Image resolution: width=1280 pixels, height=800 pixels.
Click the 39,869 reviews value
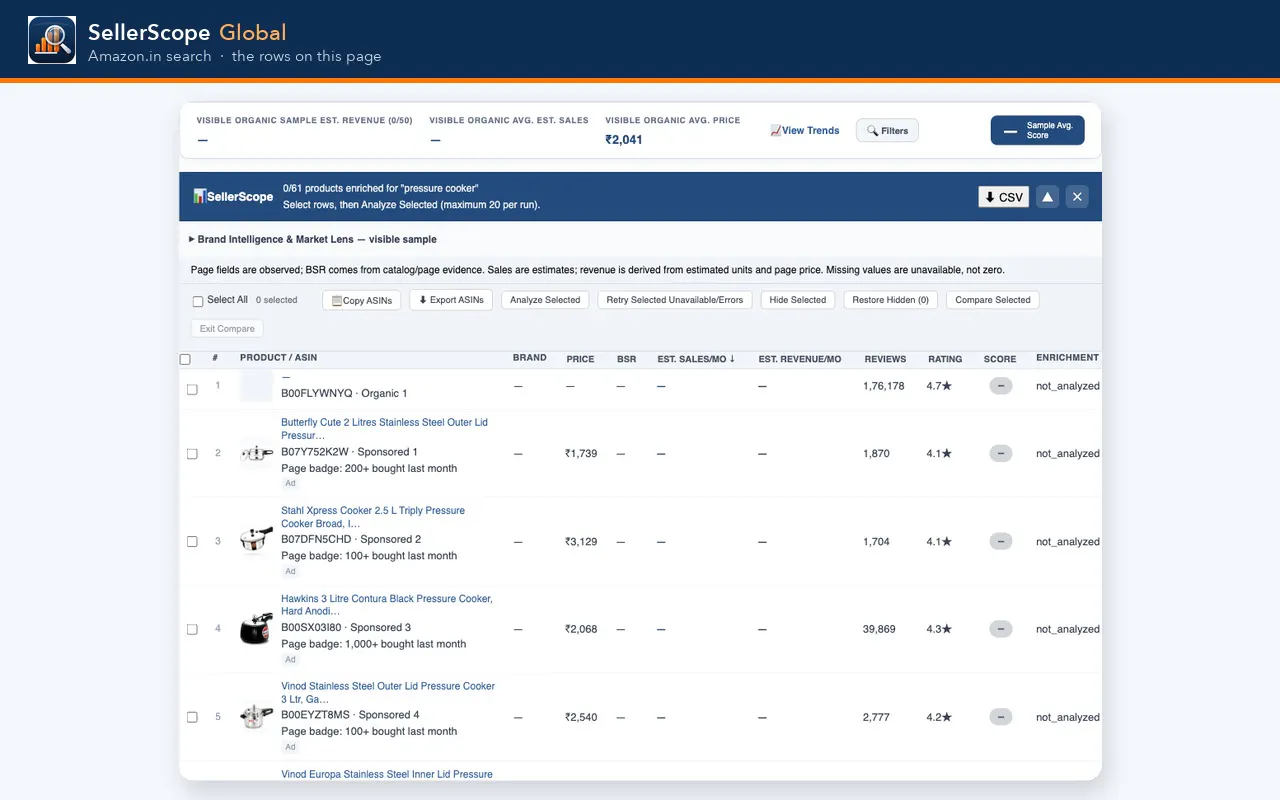pos(880,630)
